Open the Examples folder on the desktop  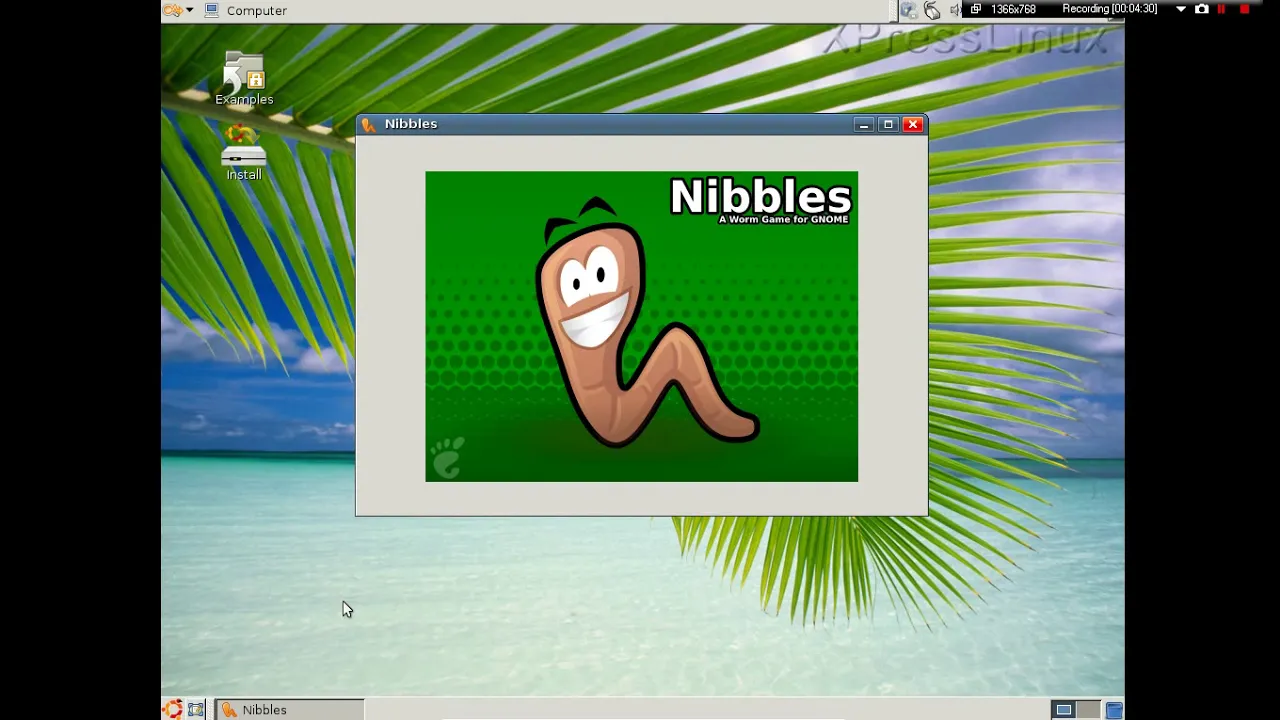point(244,78)
